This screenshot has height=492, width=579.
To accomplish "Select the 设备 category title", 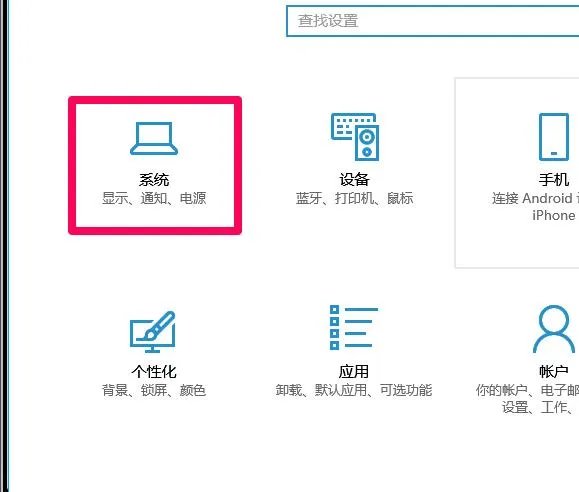I will click(x=354, y=180).
